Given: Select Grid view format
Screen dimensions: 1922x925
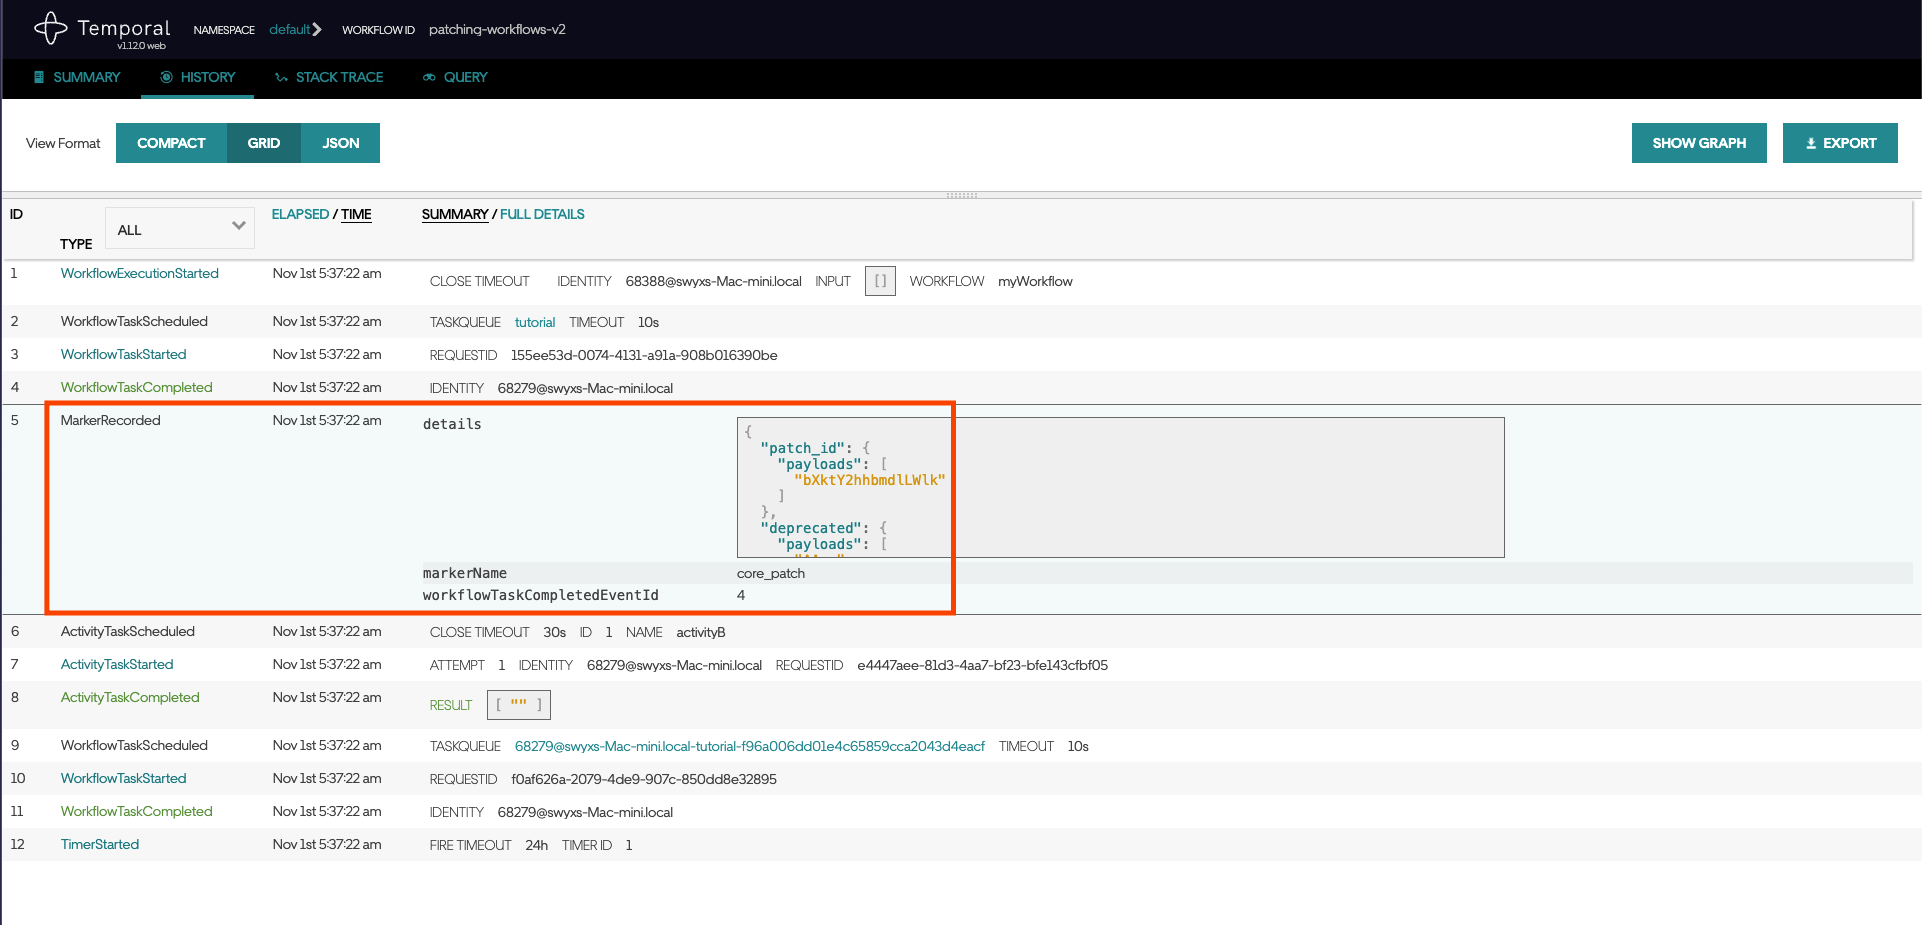Looking at the screenshot, I should pos(264,143).
